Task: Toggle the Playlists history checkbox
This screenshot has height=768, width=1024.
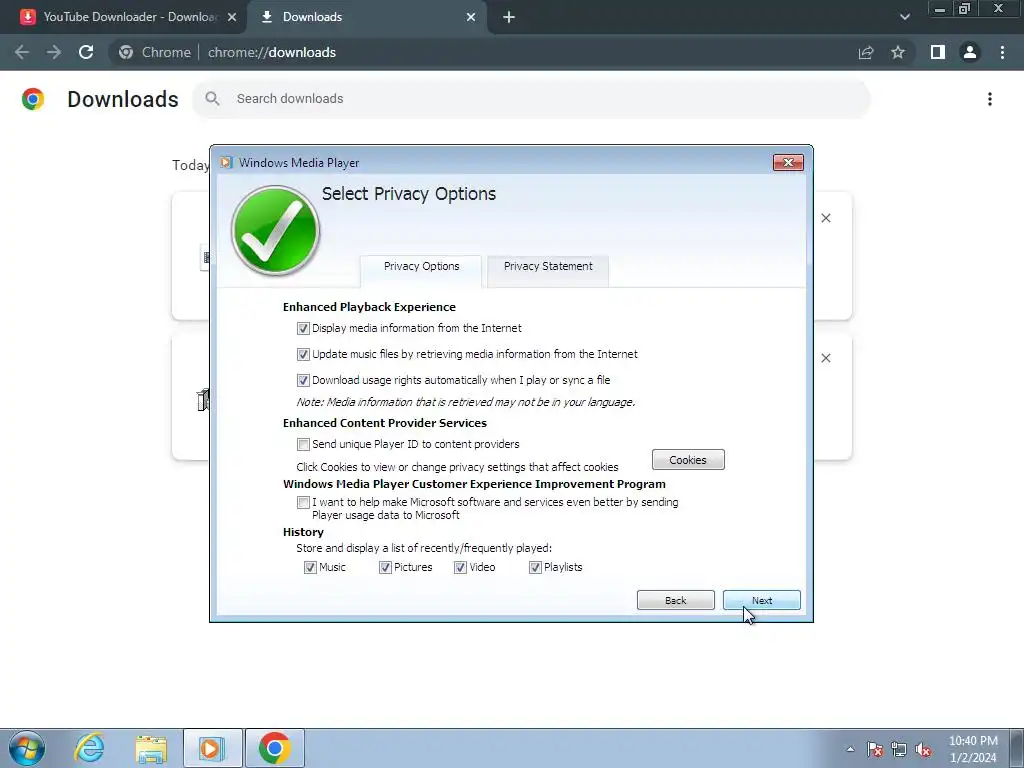Action: pyautogui.click(x=536, y=568)
